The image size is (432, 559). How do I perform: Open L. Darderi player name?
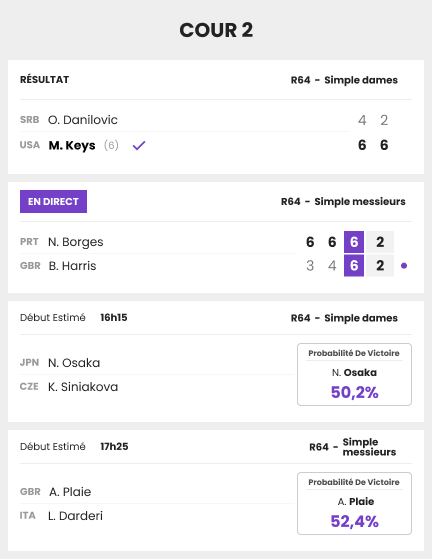76,516
